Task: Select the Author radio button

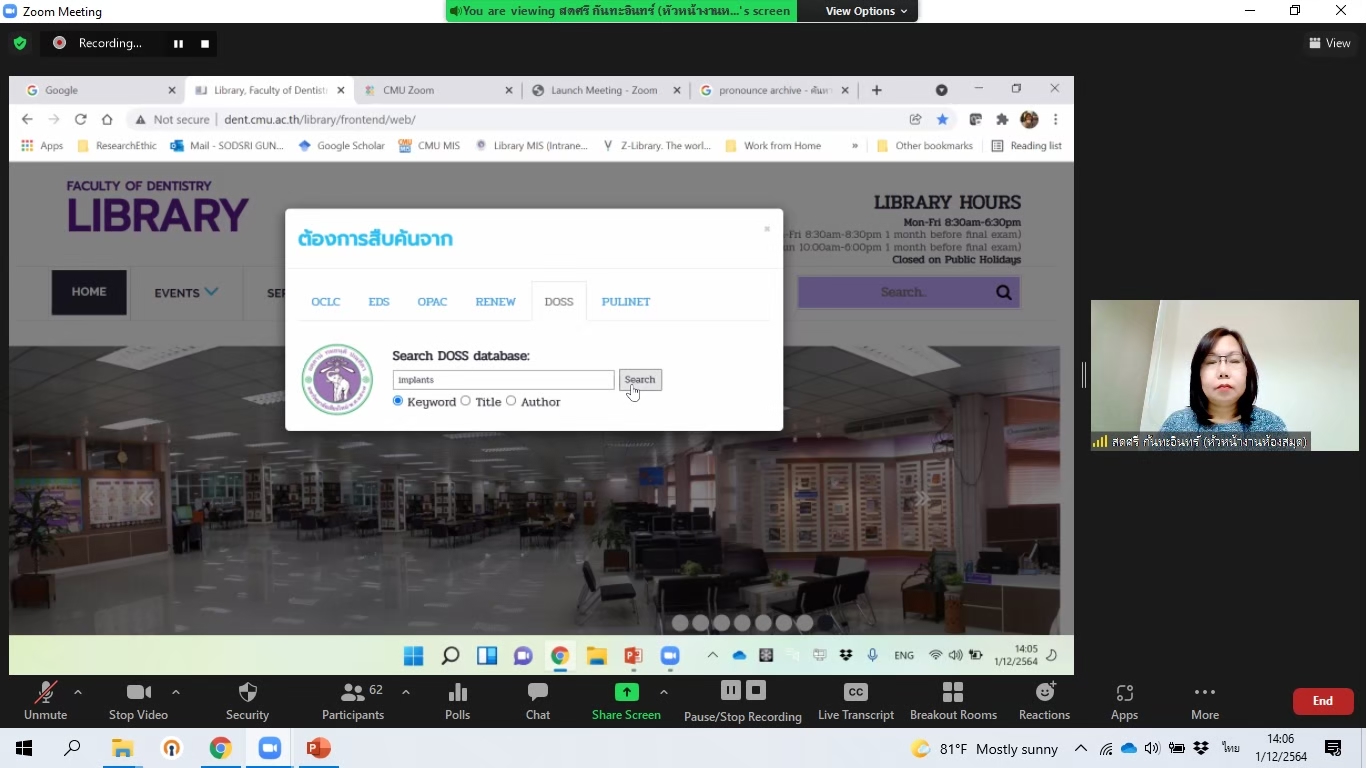Action: pyautogui.click(x=511, y=401)
